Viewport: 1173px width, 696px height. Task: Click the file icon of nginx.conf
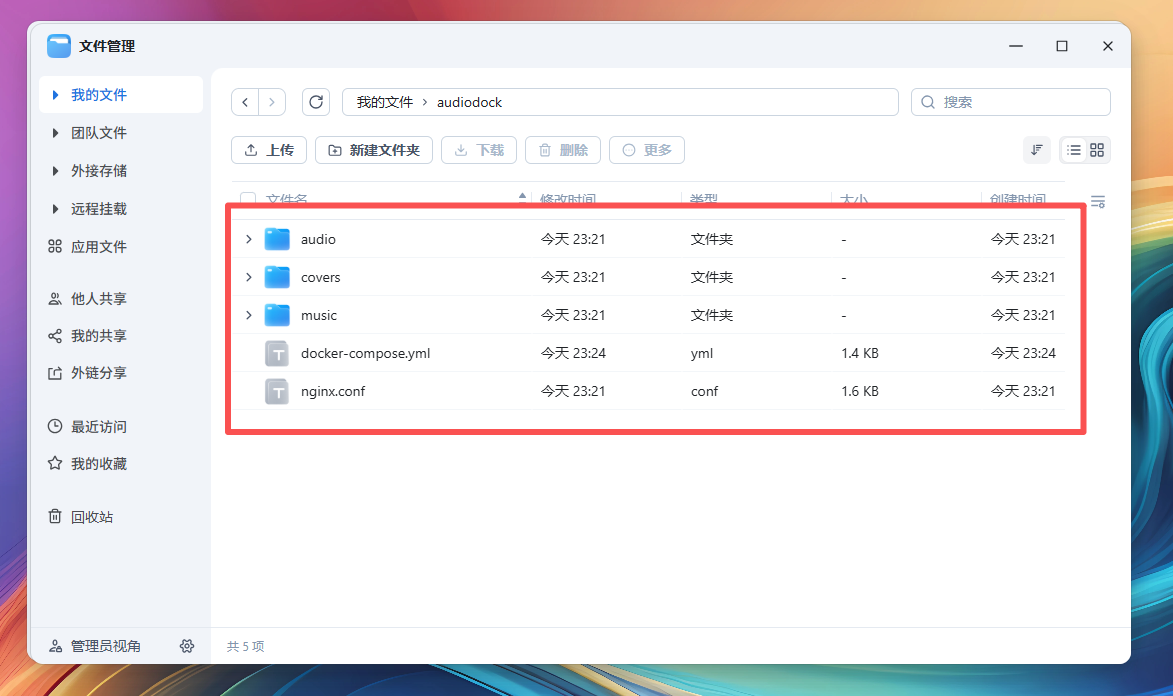click(276, 391)
